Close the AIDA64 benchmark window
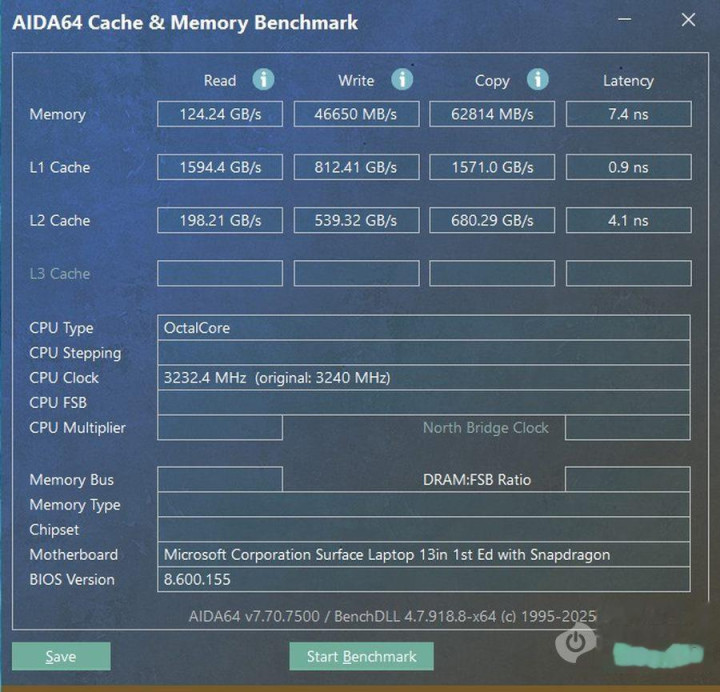Screen dimensions: 720x692 coord(688,19)
